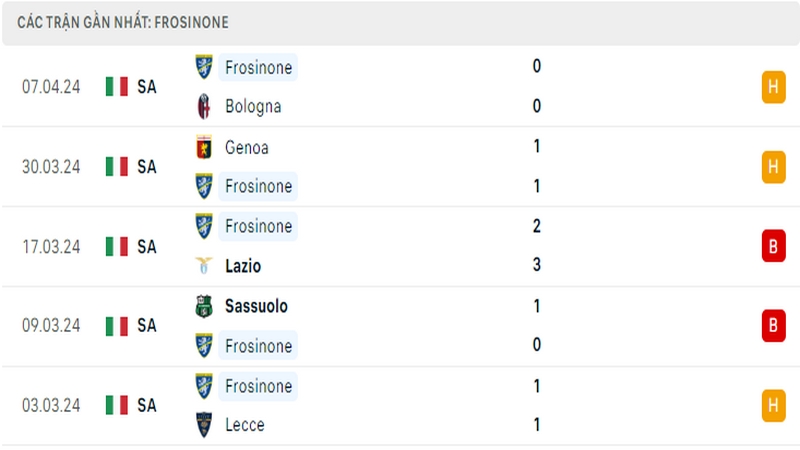
Task: Click the Frosinone score 2 against Lazio
Action: click(x=537, y=226)
